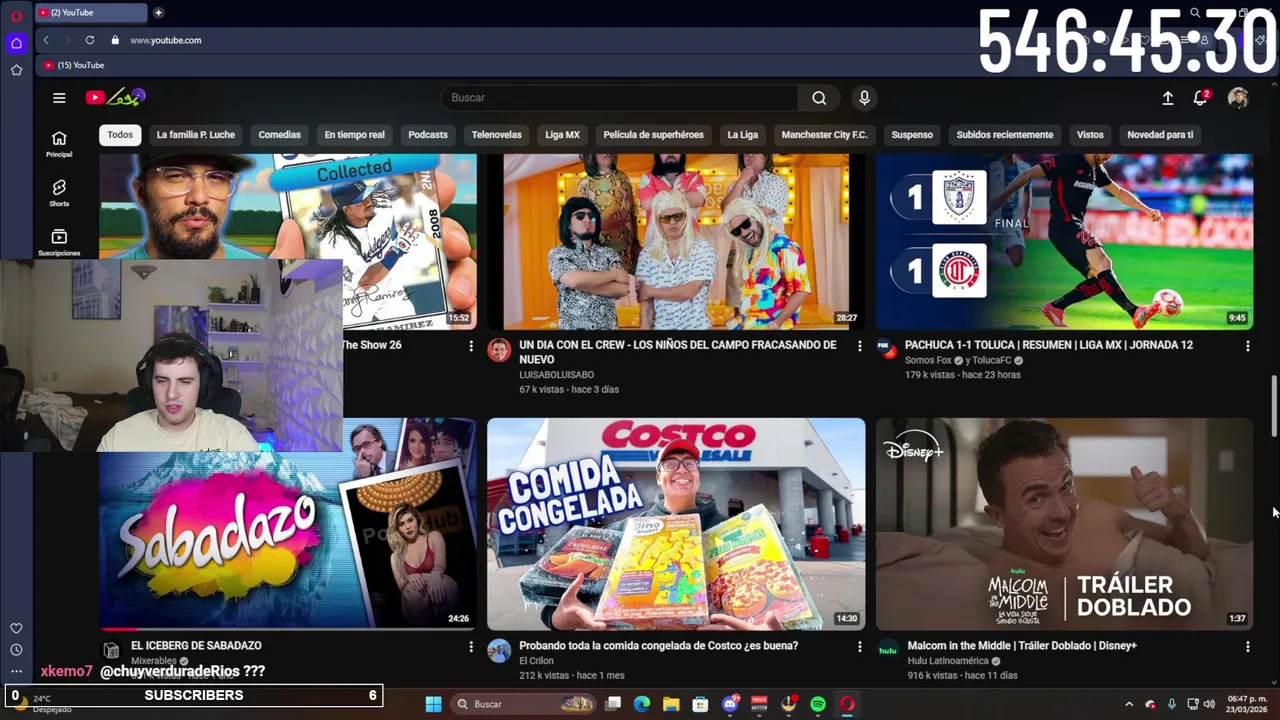This screenshot has width=1280, height=720.
Task: Select the Comedias filter chip
Action: 280,135
